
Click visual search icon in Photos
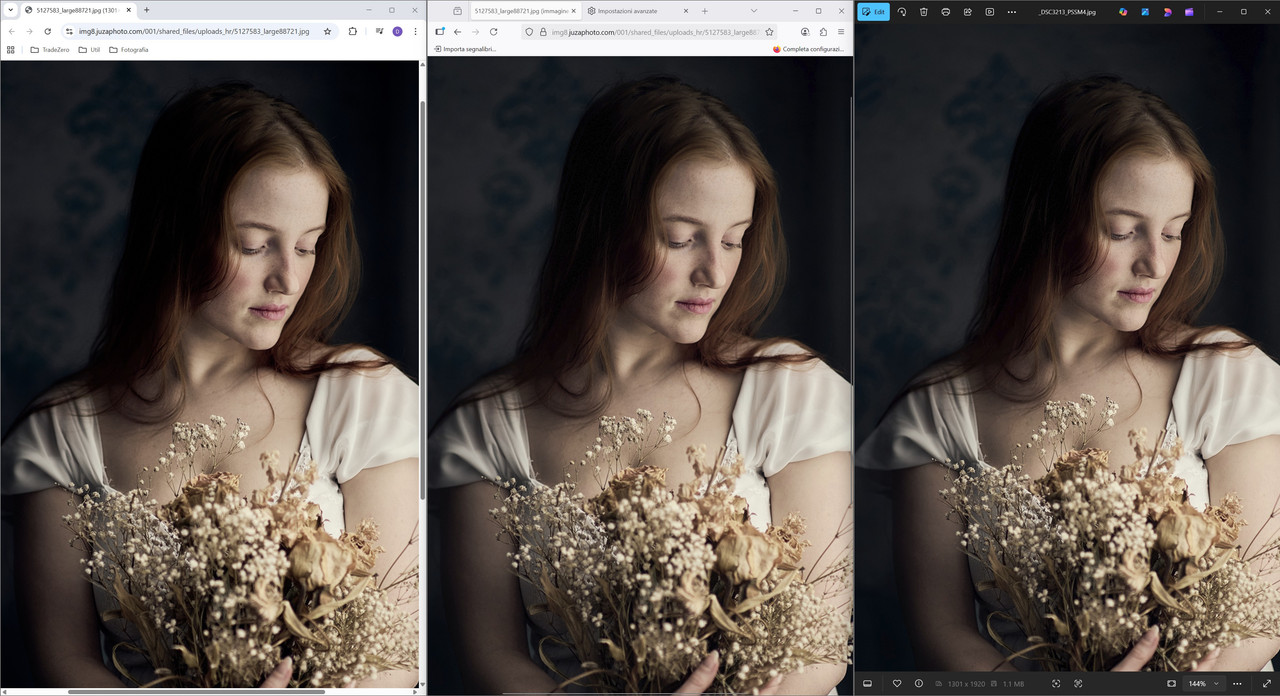click(x=1056, y=683)
